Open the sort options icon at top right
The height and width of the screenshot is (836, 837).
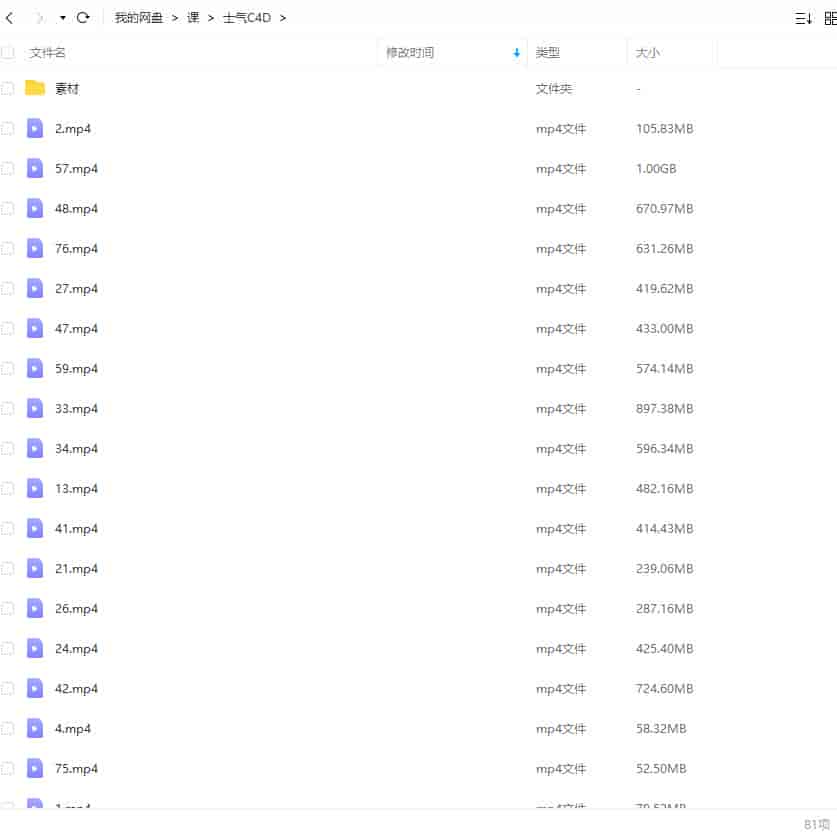coord(802,17)
